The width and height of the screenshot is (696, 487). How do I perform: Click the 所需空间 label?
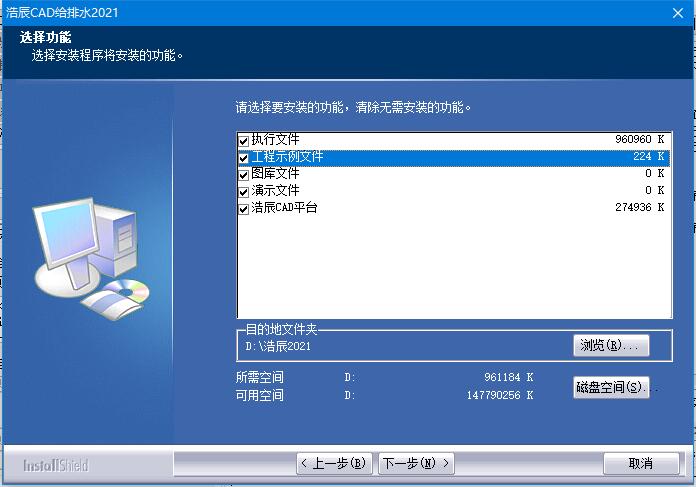tap(260, 377)
